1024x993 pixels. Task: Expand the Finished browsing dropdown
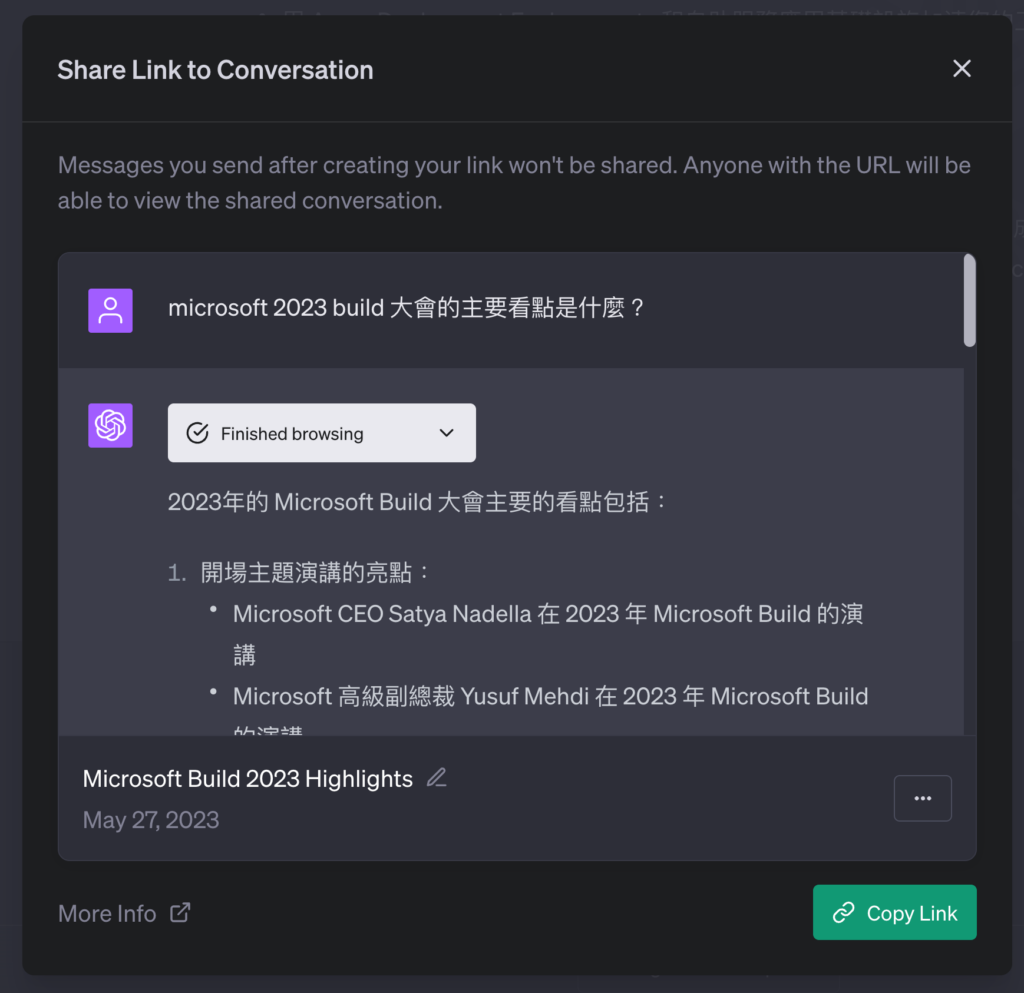click(x=321, y=433)
